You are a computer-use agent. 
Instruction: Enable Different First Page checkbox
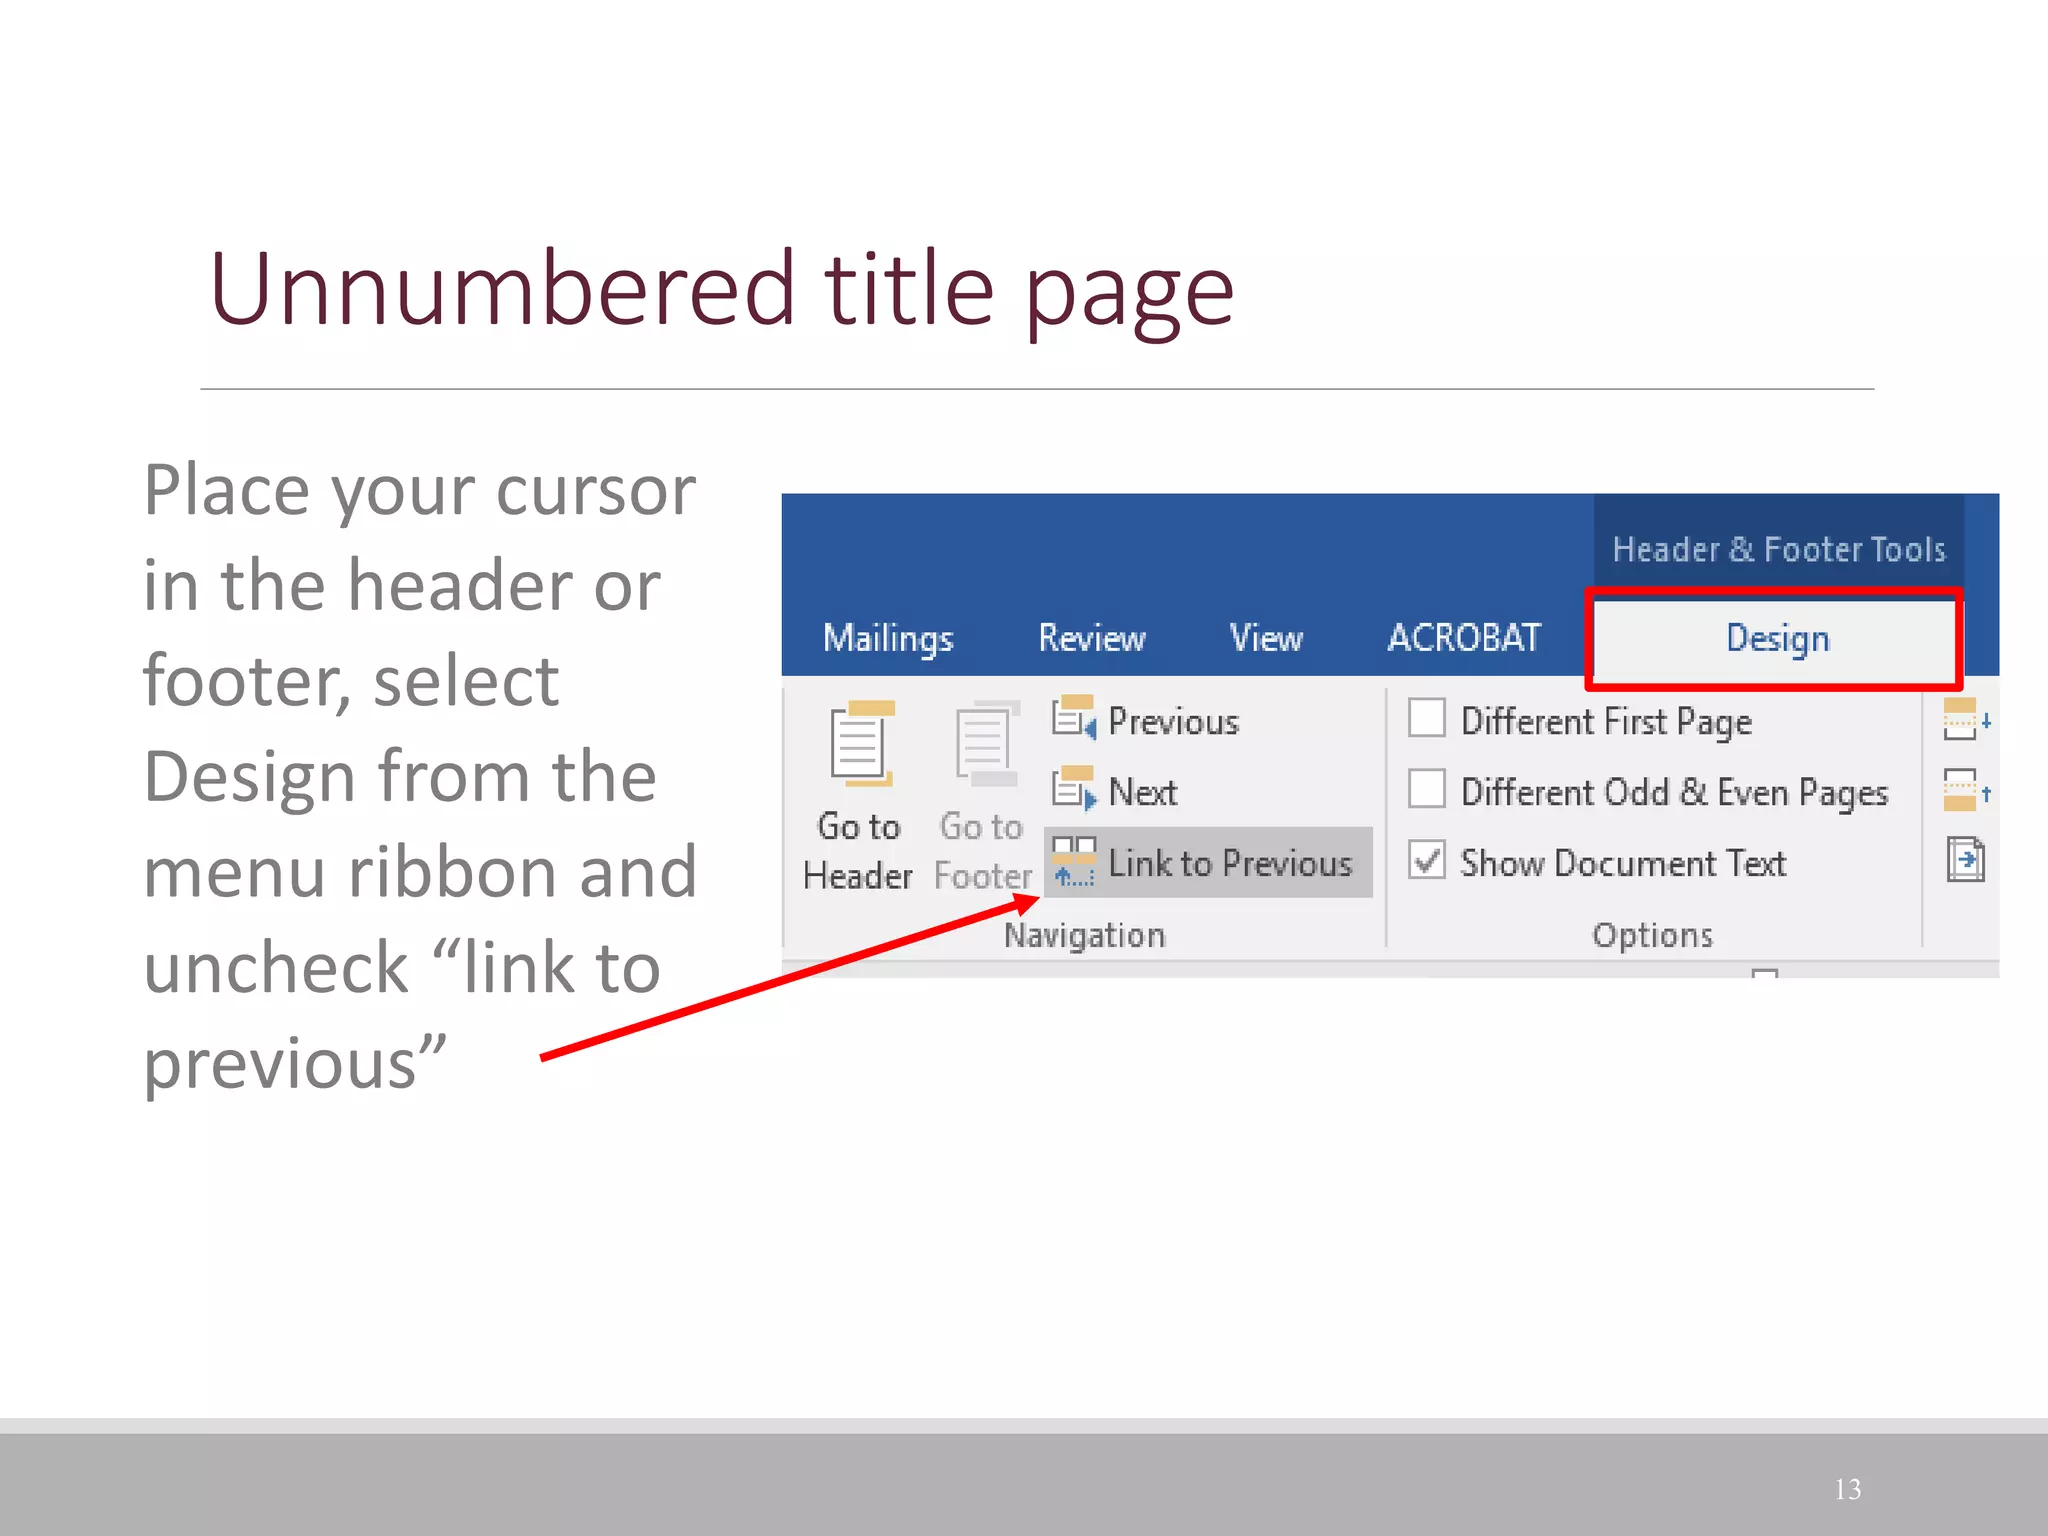click(x=1427, y=718)
